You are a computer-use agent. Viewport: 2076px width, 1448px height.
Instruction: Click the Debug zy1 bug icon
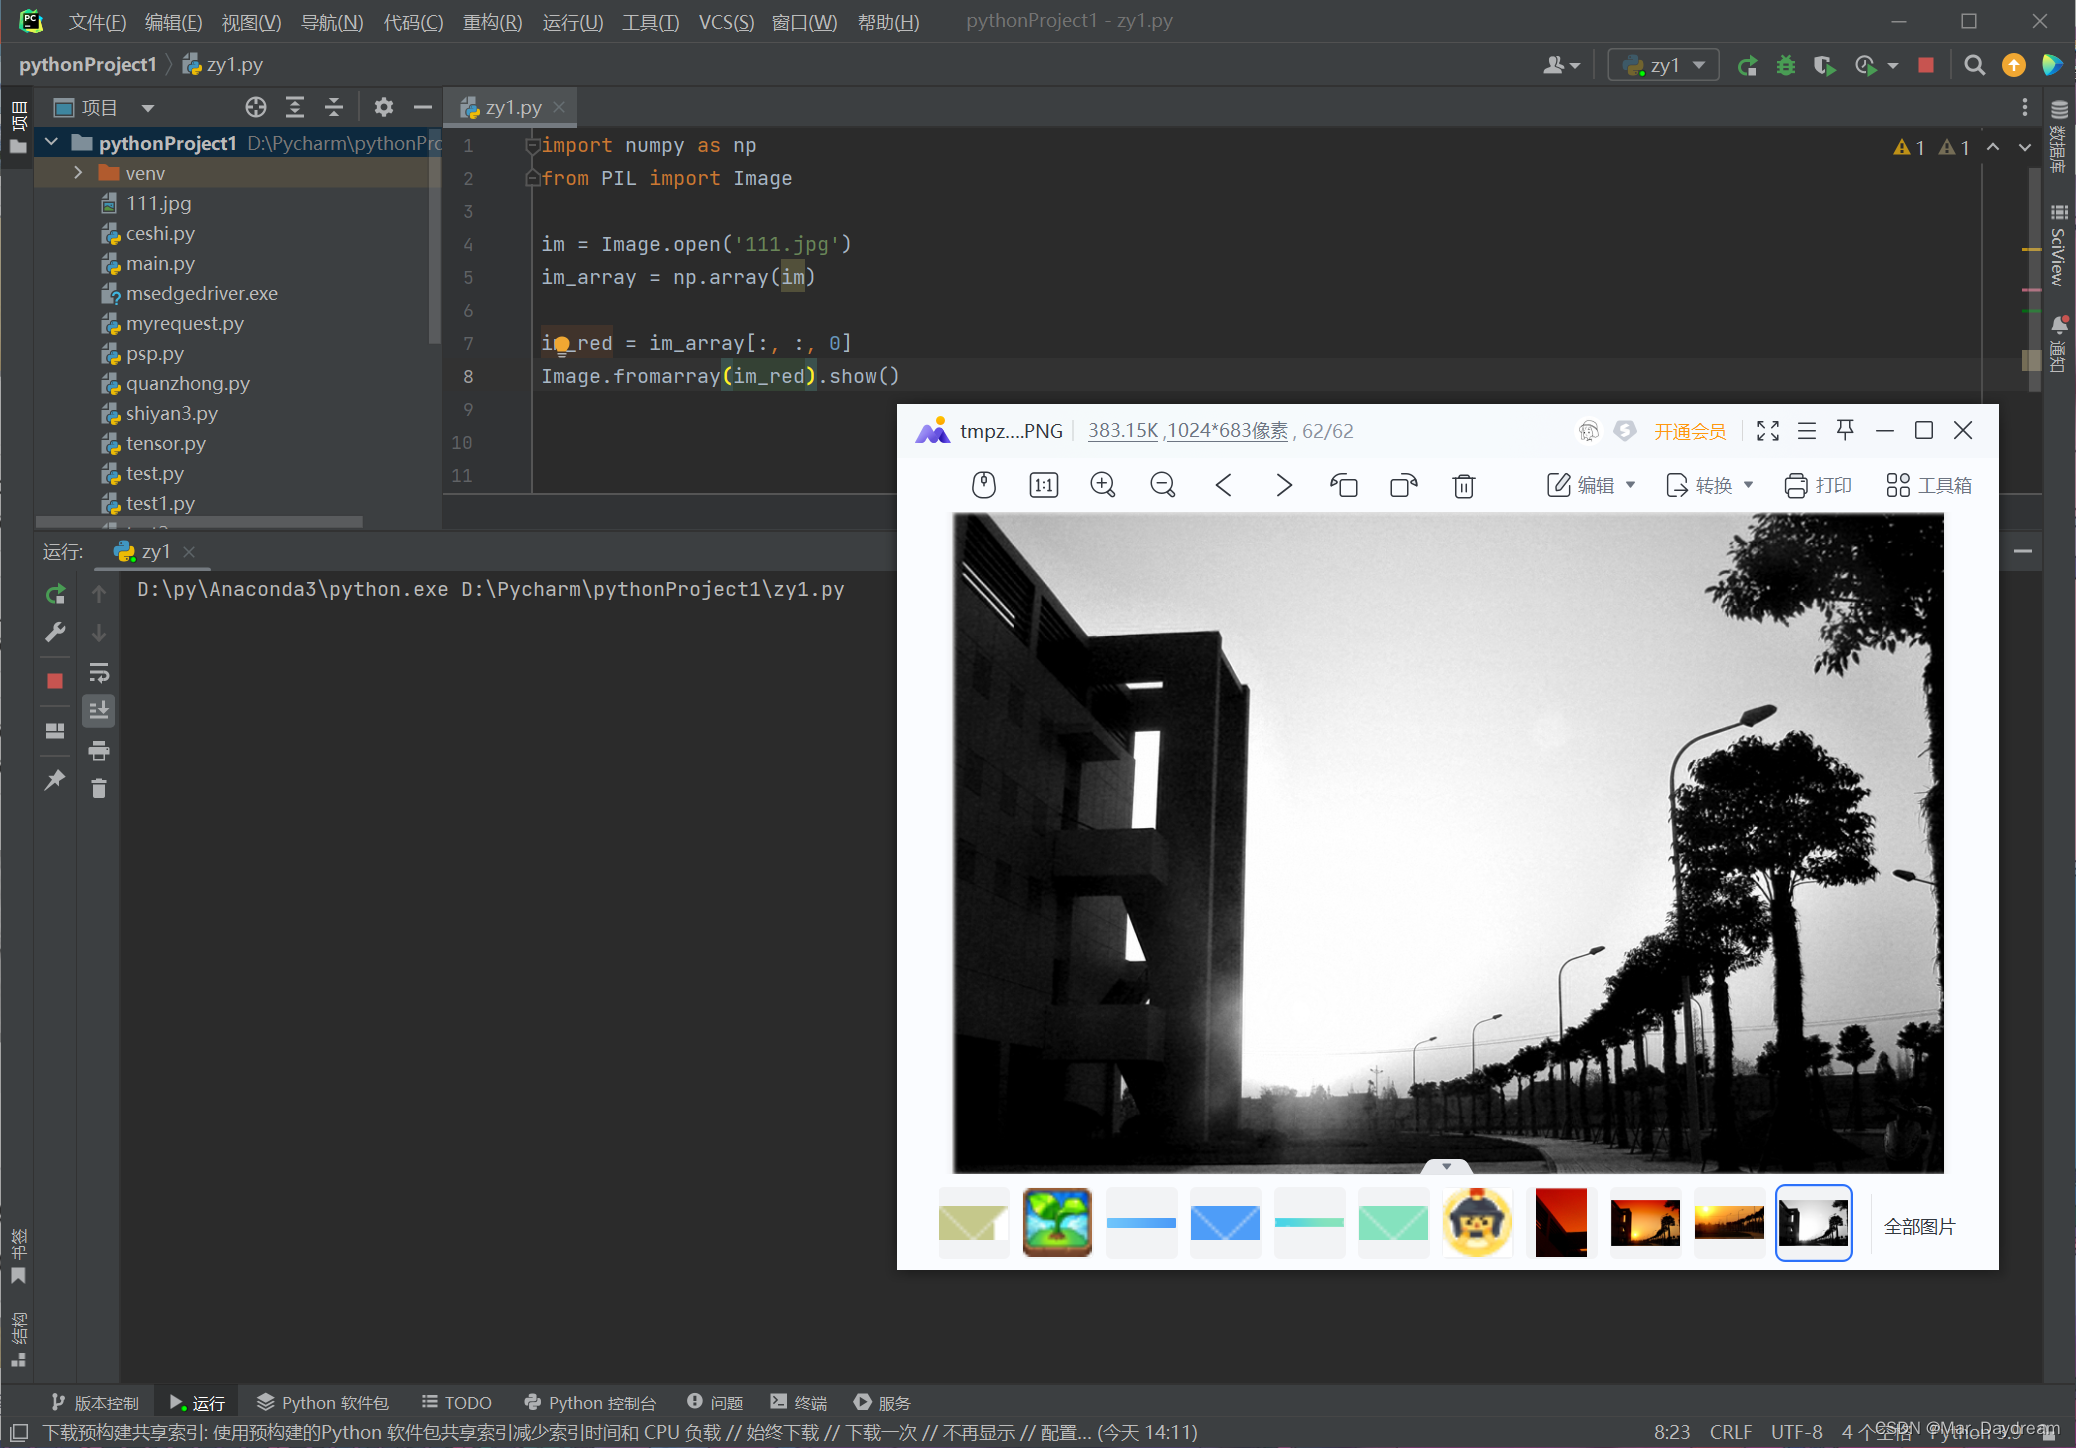(1786, 66)
